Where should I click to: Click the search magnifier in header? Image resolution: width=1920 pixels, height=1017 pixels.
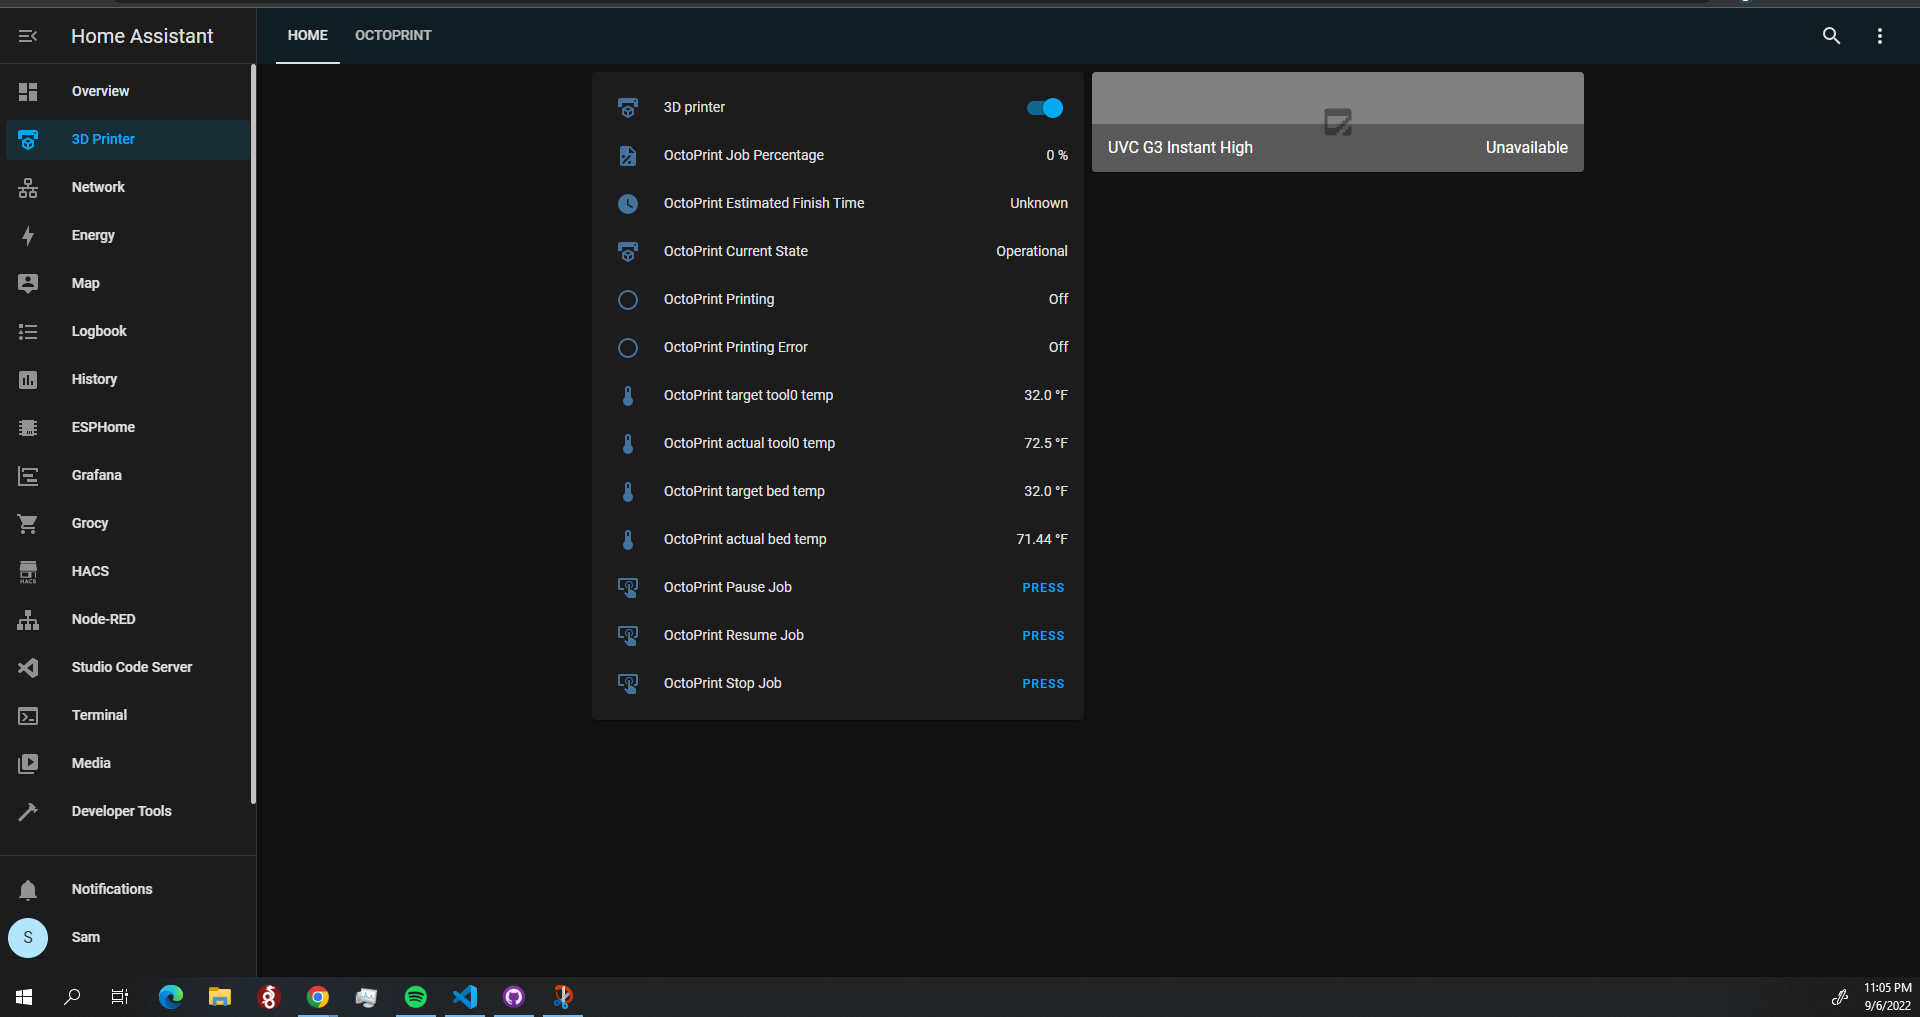click(x=1831, y=36)
